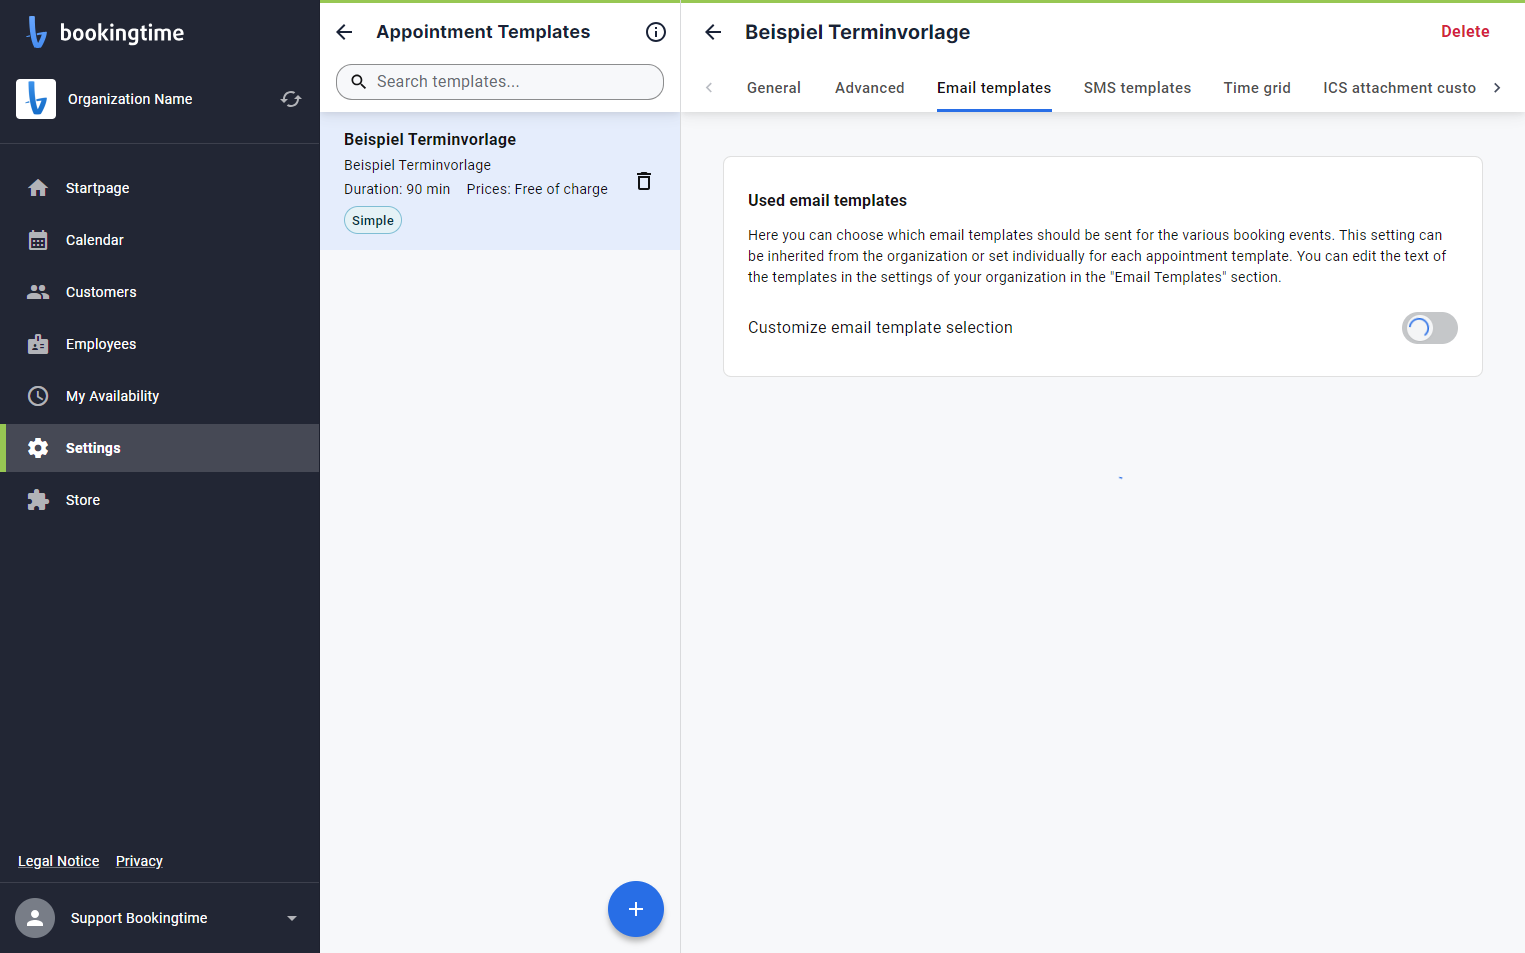Click the Customize email template selection label
This screenshot has width=1525, height=953.
tap(880, 328)
